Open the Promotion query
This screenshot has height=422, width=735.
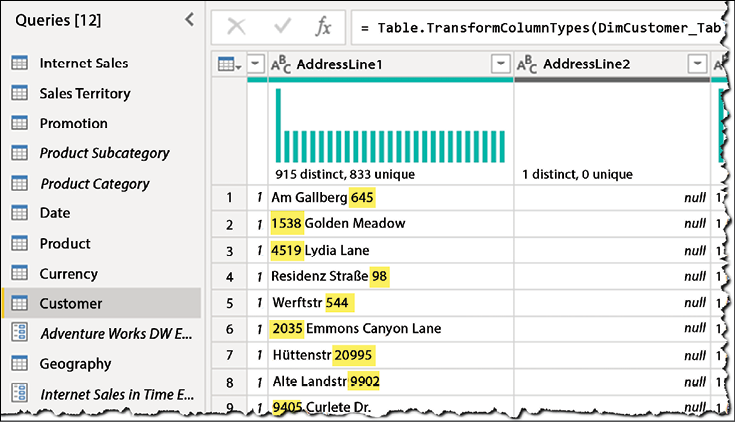click(x=74, y=123)
